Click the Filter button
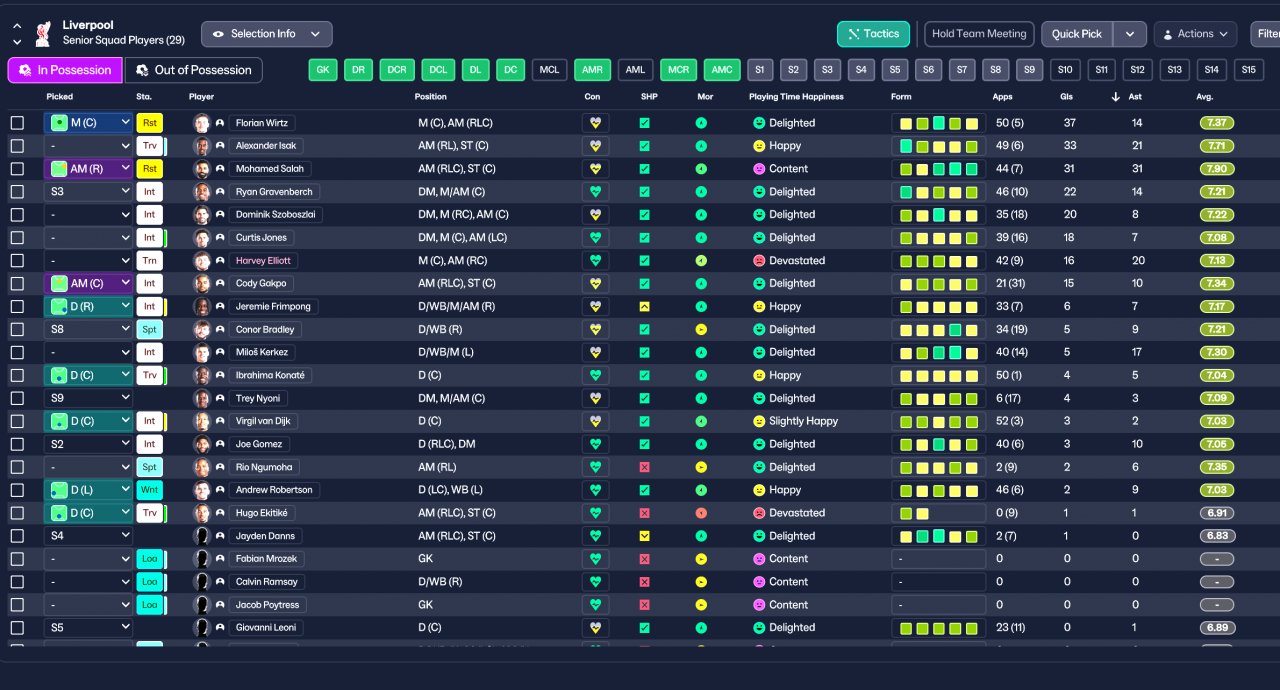Viewport: 1280px width, 690px height. [x=1266, y=34]
